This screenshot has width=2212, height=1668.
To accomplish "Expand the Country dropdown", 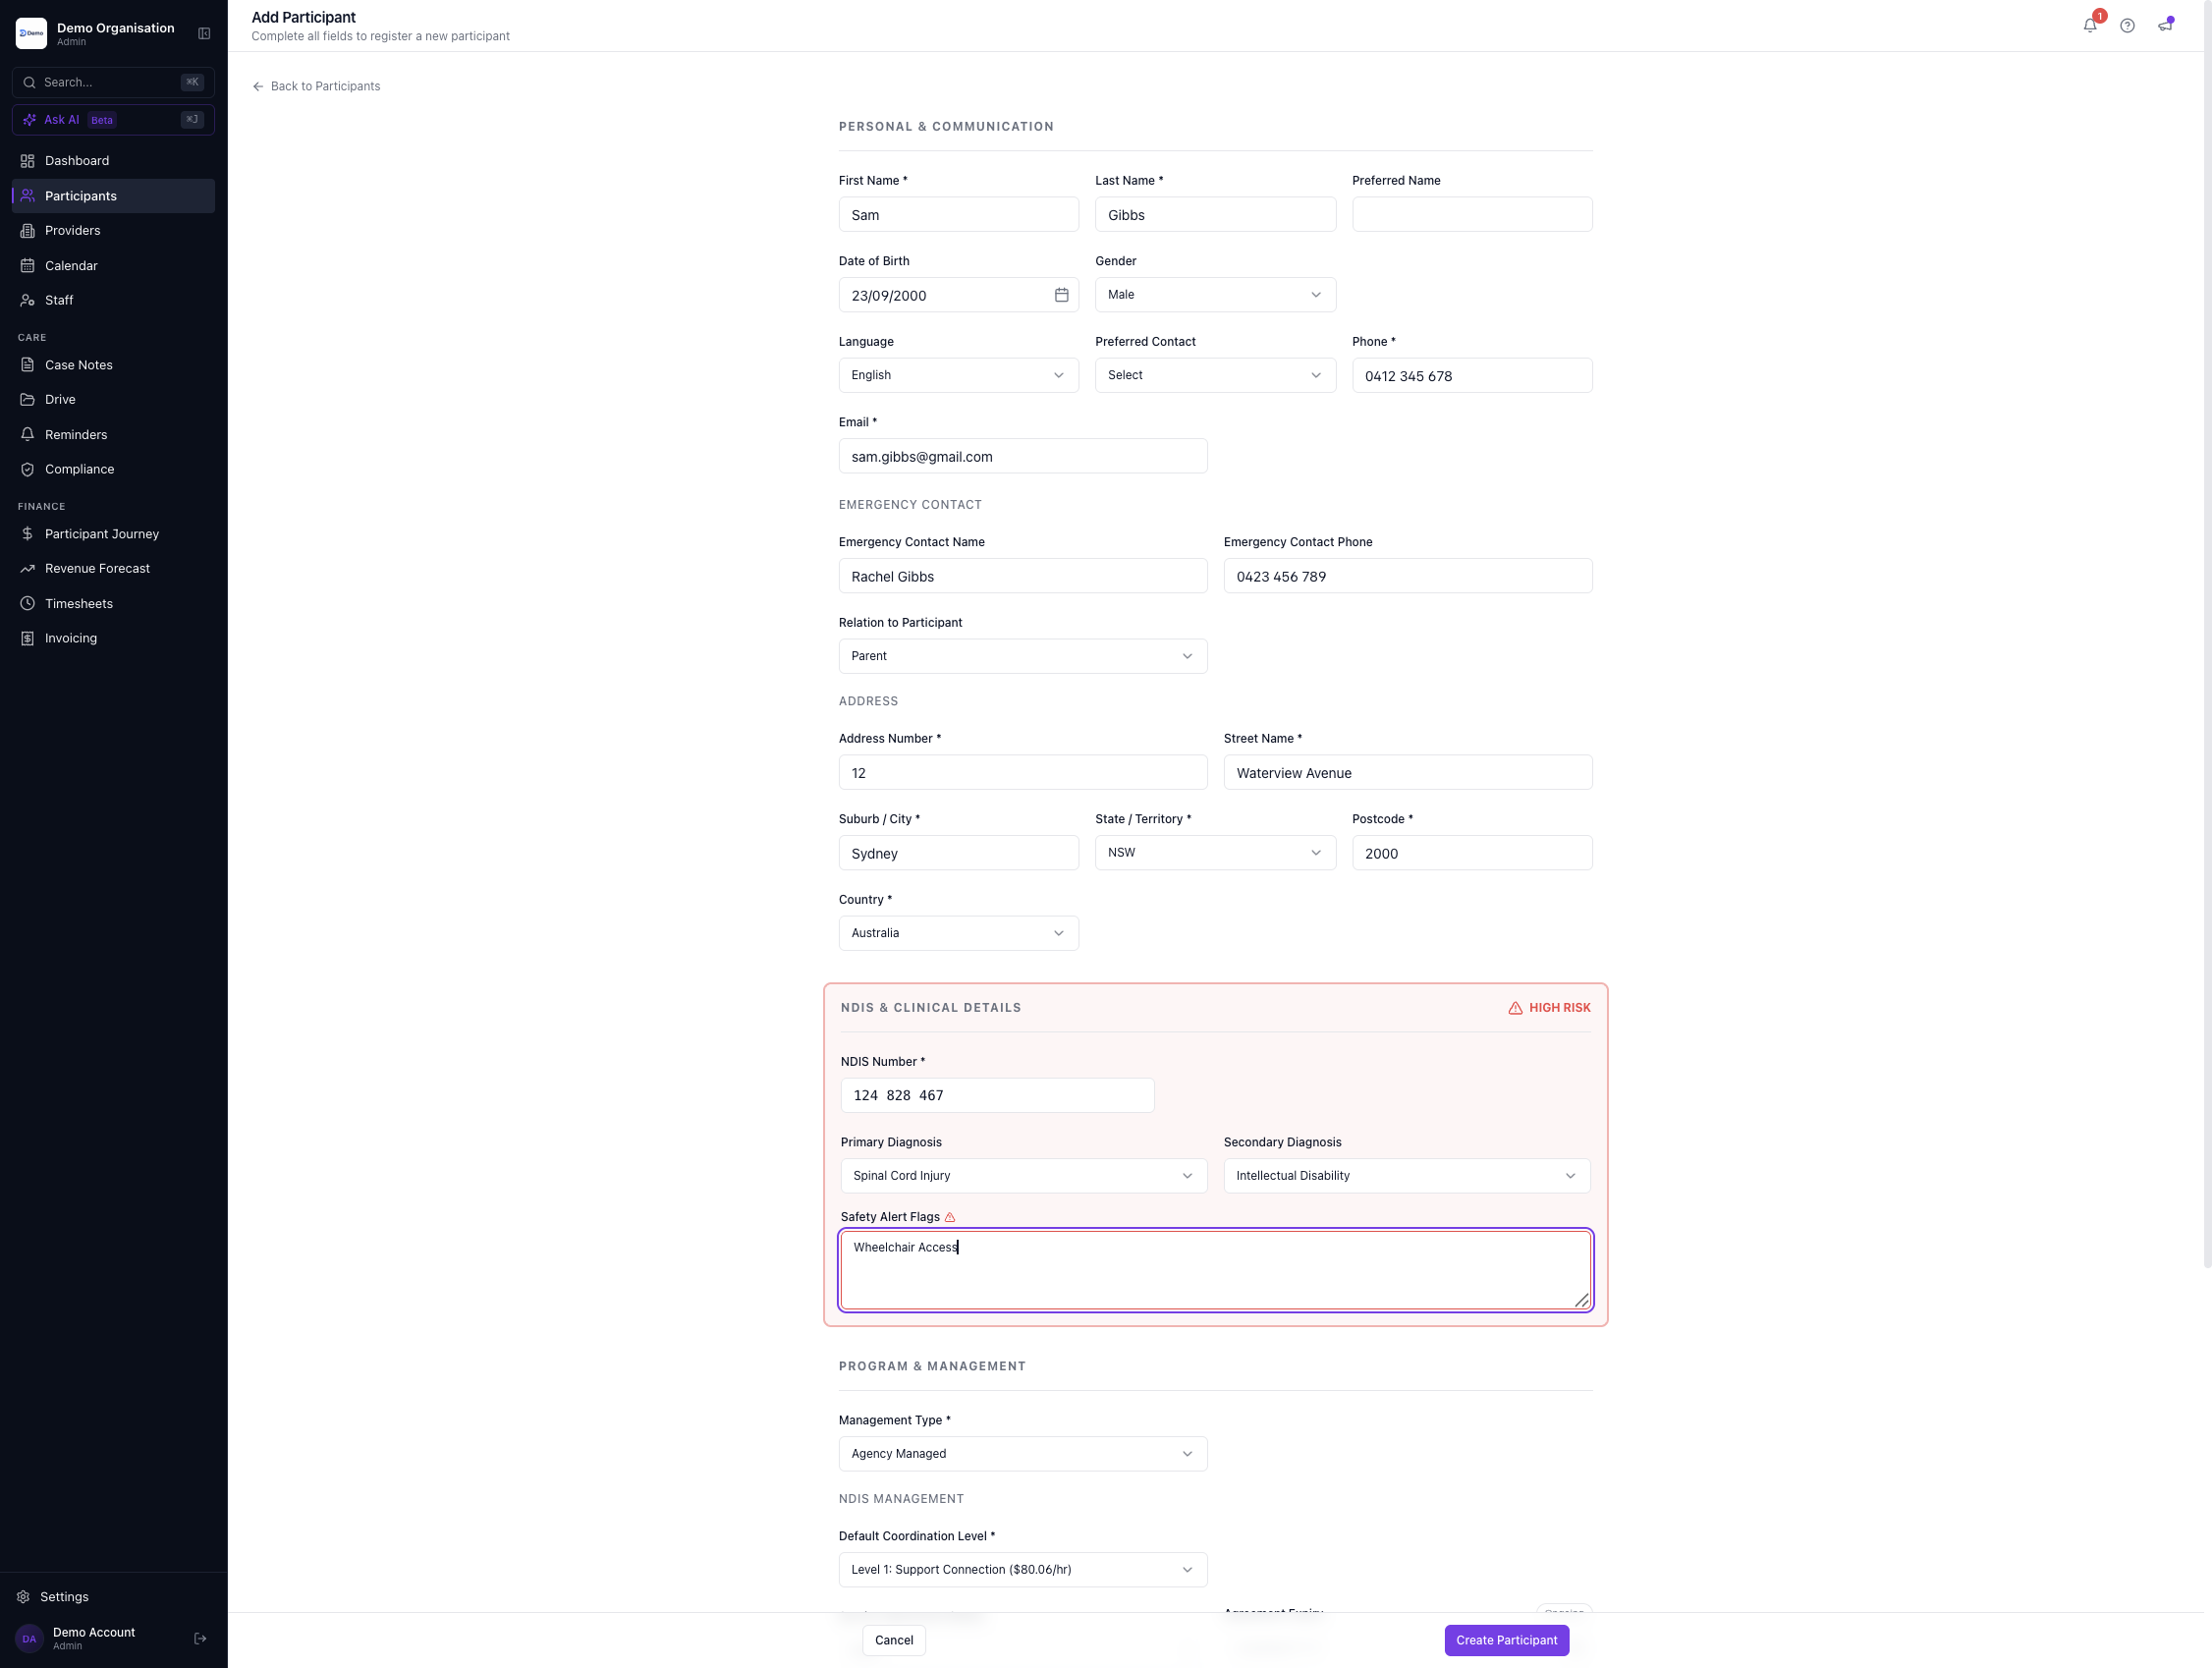I will [958, 933].
